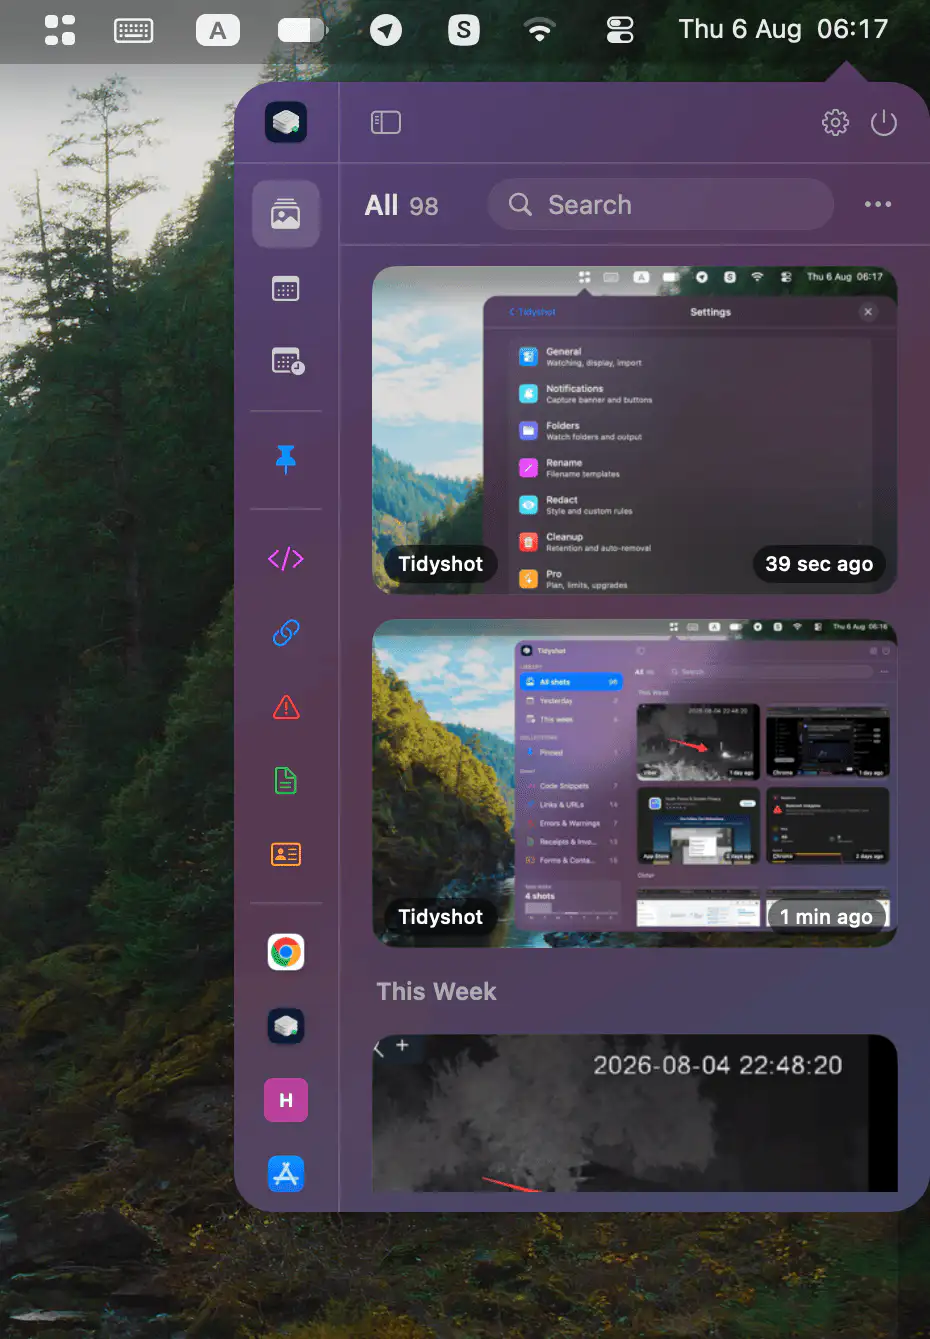The image size is (930, 1339).
Task: Open the three-dot more options menu
Action: pos(878,205)
